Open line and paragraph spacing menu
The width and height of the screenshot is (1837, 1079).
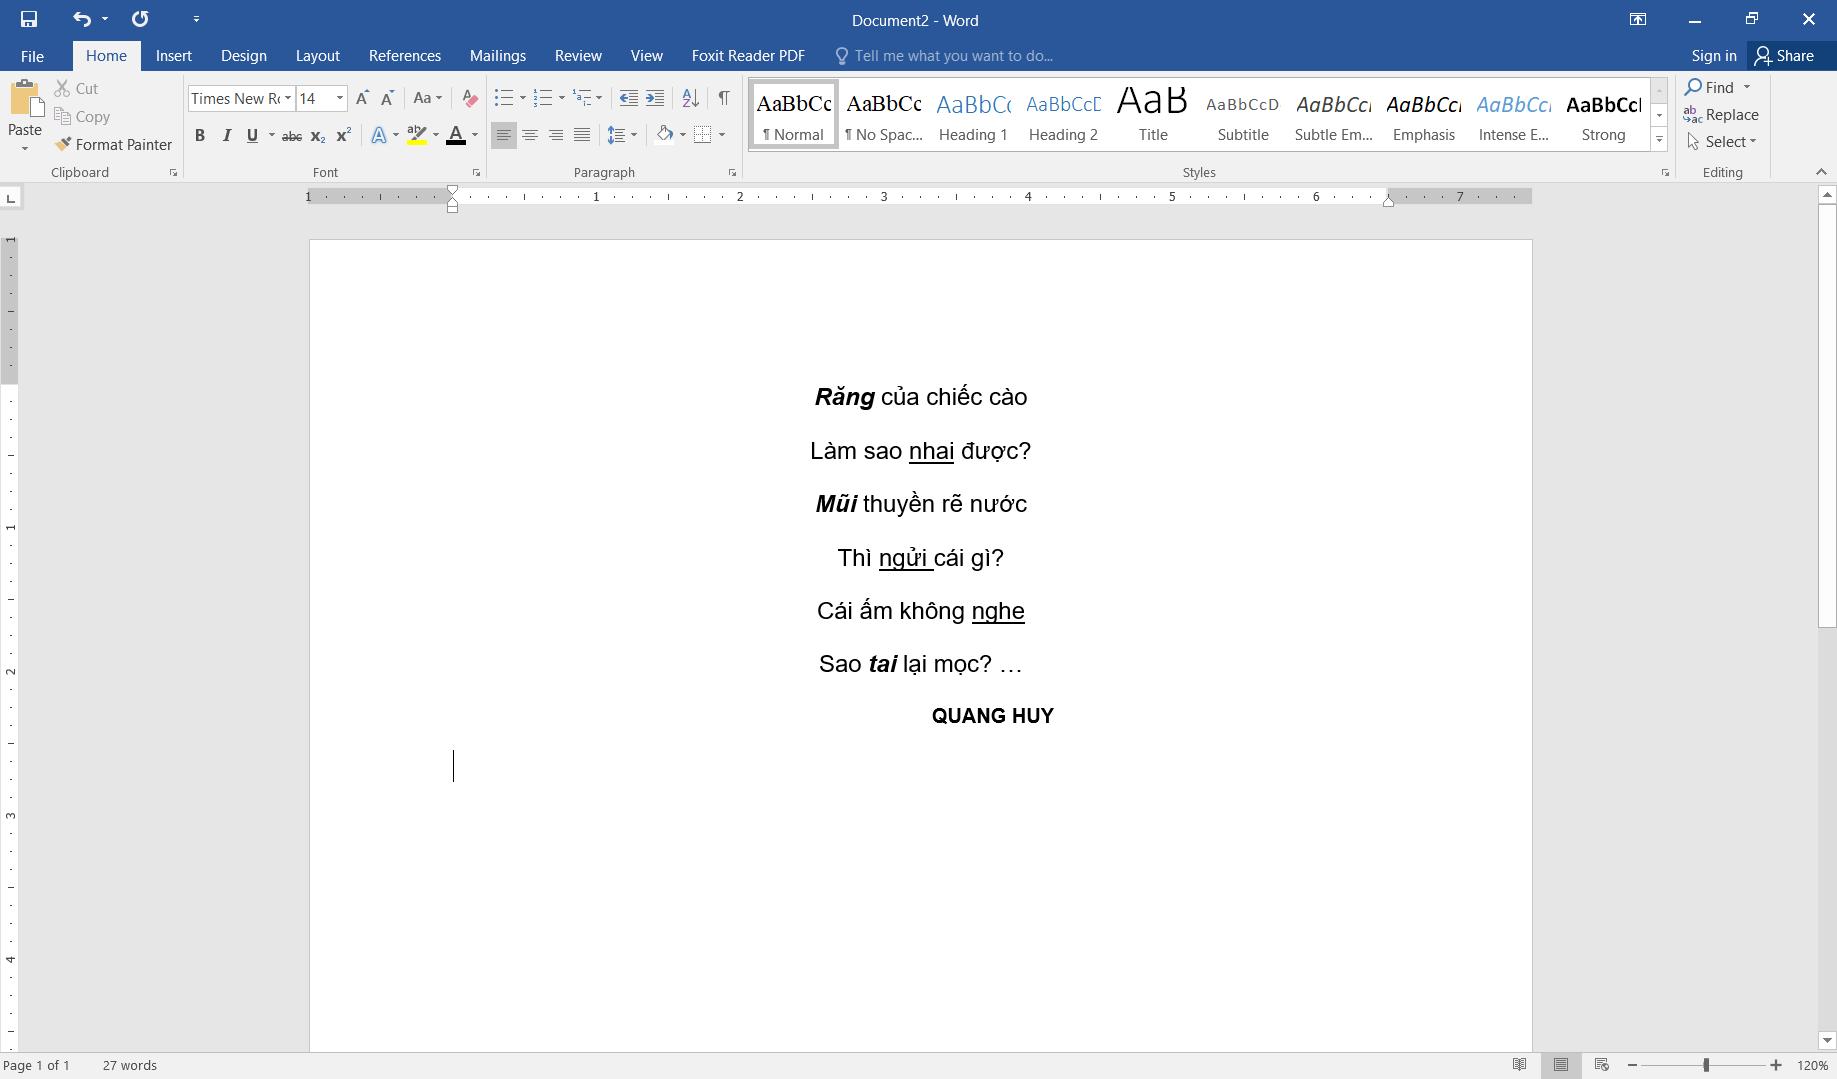[x=622, y=135]
